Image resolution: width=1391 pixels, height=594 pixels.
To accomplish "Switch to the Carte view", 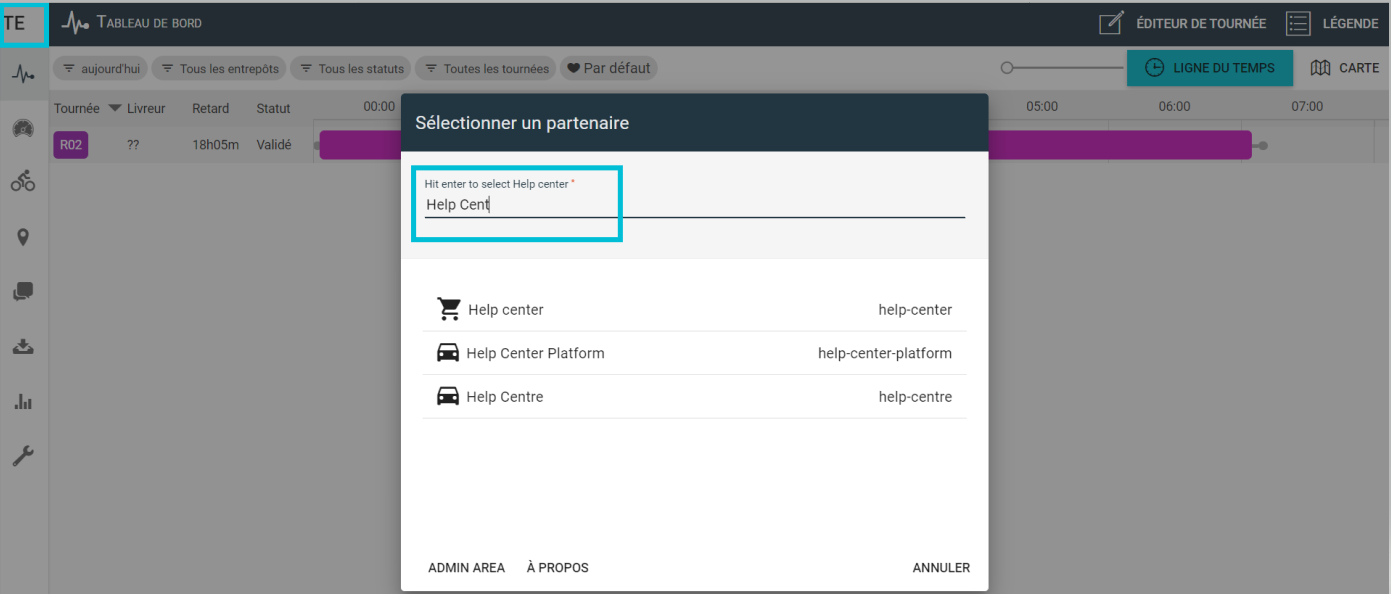I will (x=1345, y=68).
